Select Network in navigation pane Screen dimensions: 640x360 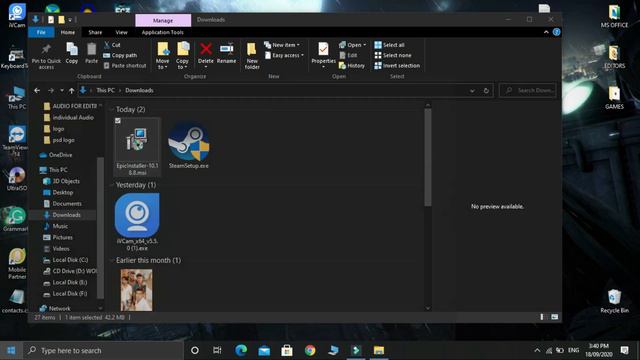tap(55, 308)
